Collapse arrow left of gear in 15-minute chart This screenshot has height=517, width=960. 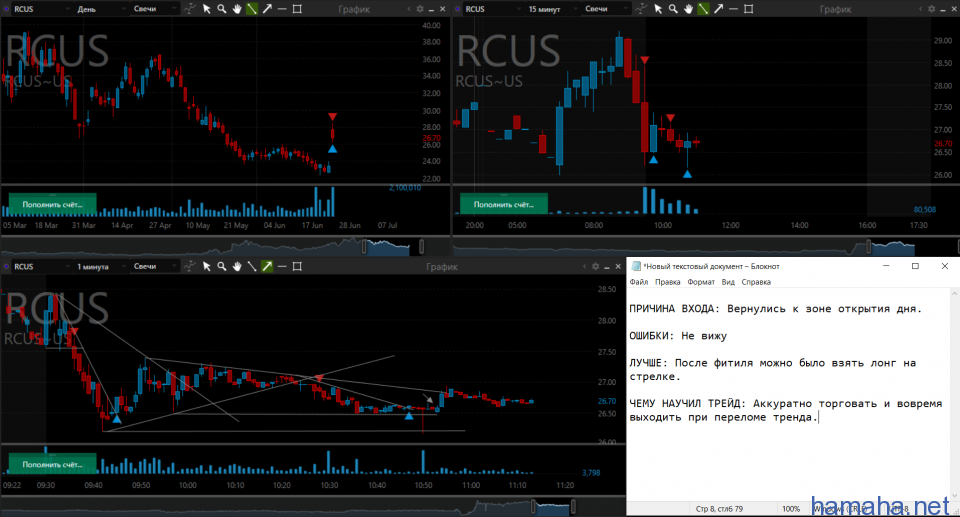click(921, 9)
